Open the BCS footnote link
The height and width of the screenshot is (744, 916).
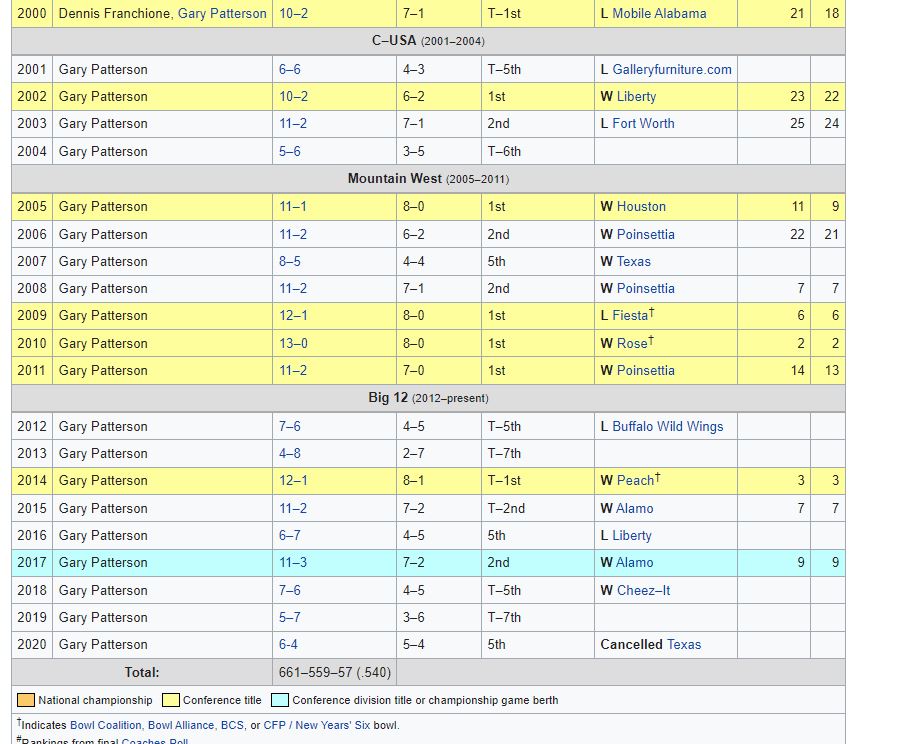point(232,725)
